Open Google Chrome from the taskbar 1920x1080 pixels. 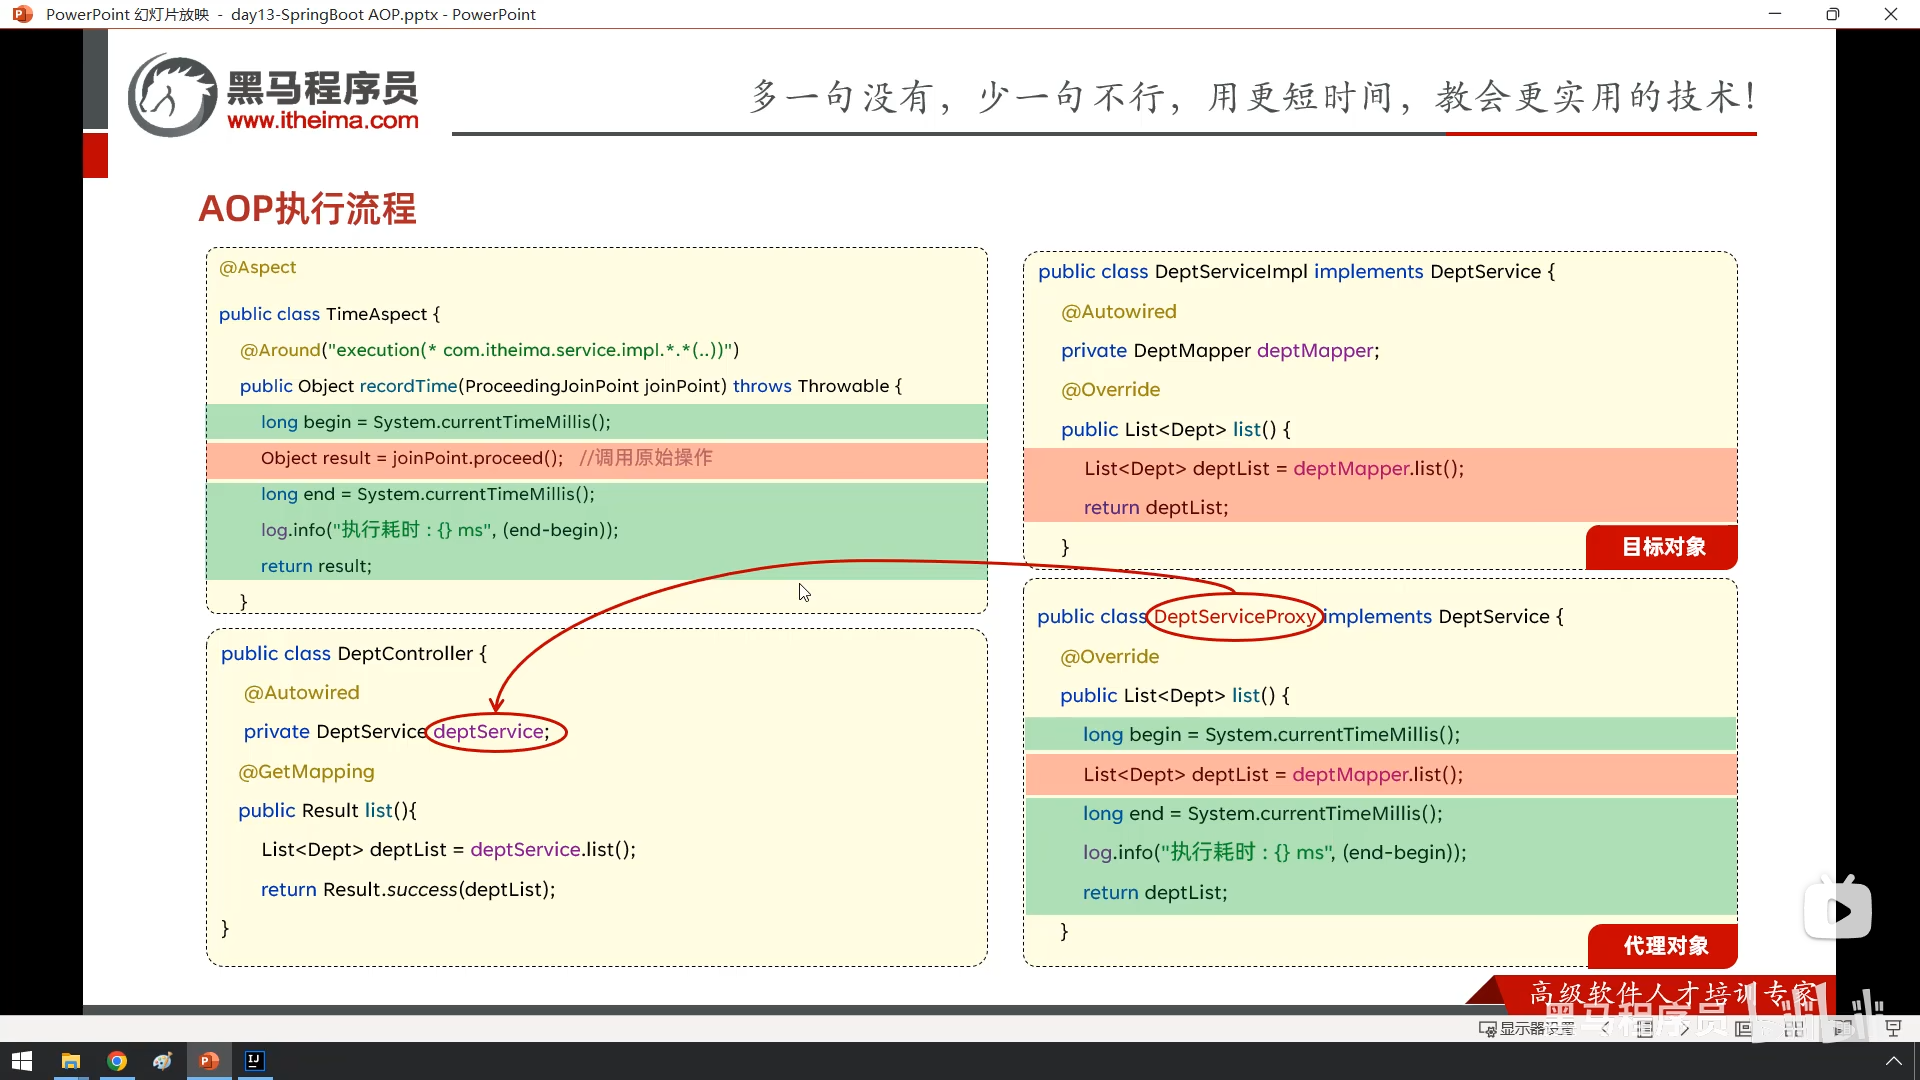pos(117,1061)
